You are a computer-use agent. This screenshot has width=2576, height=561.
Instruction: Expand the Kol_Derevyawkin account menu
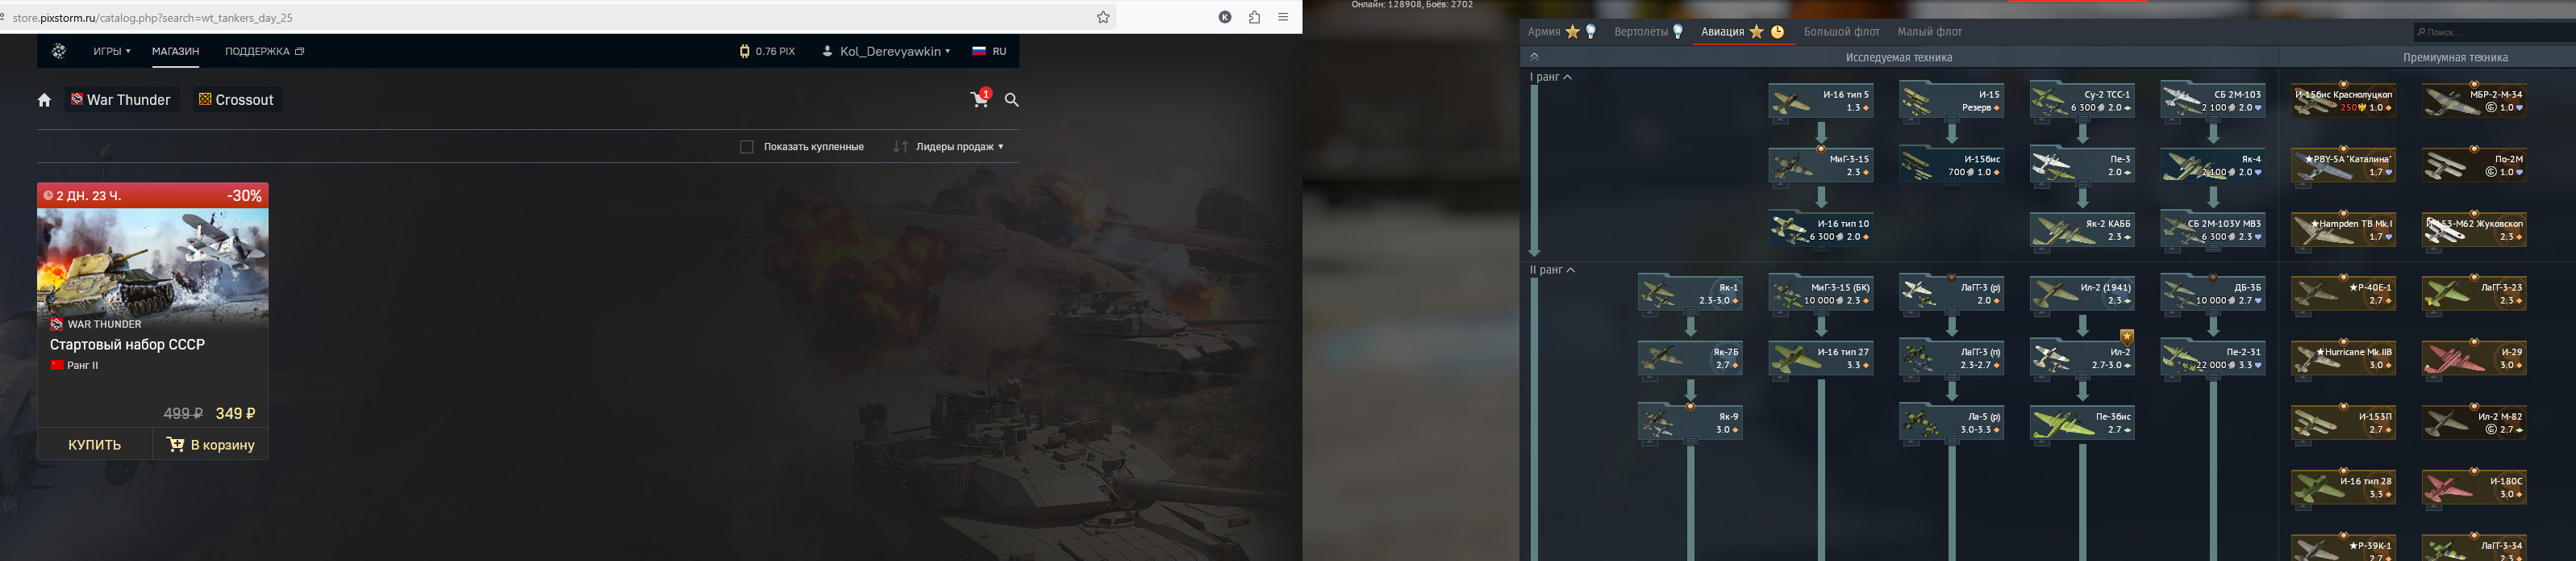click(886, 51)
